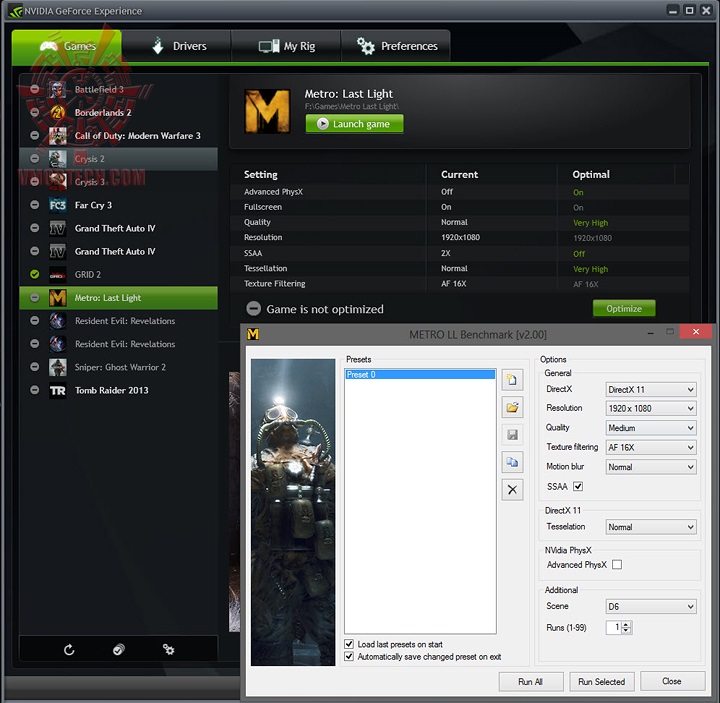Screen dimensions: 720x703
Task: Click the Sniper: Ghost Warrior 2 icon
Action: coord(57,367)
